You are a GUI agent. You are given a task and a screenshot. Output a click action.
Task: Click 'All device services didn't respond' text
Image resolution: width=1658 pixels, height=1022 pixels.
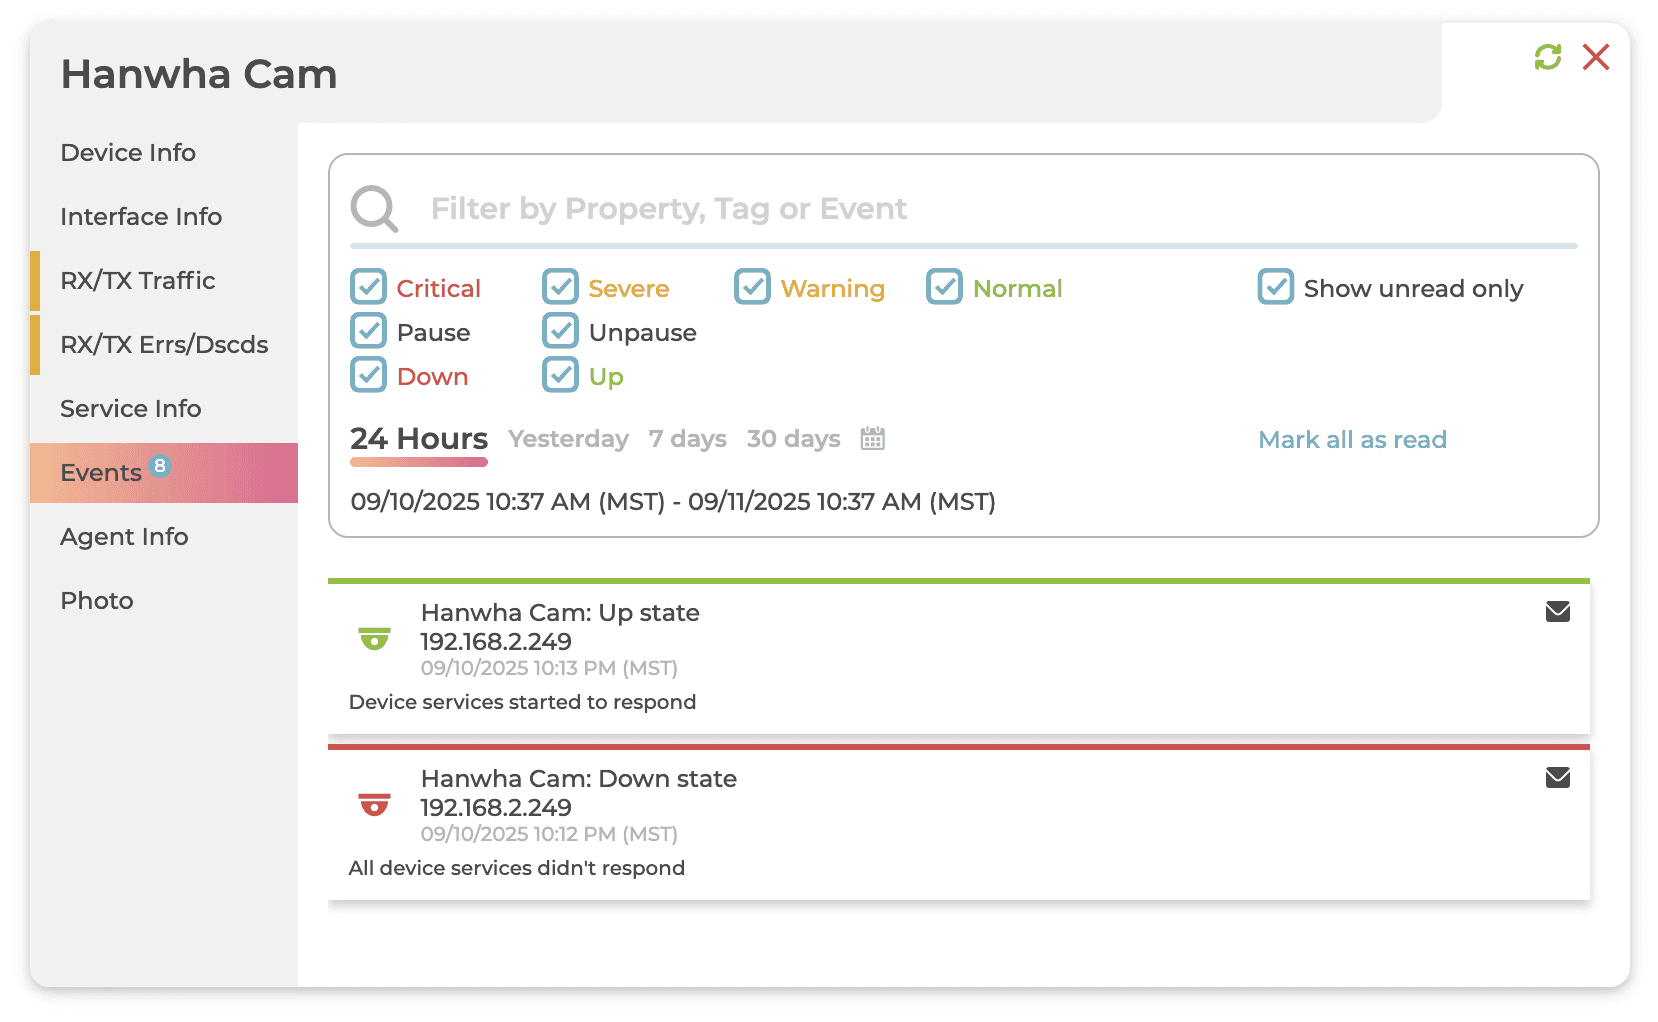tap(517, 868)
